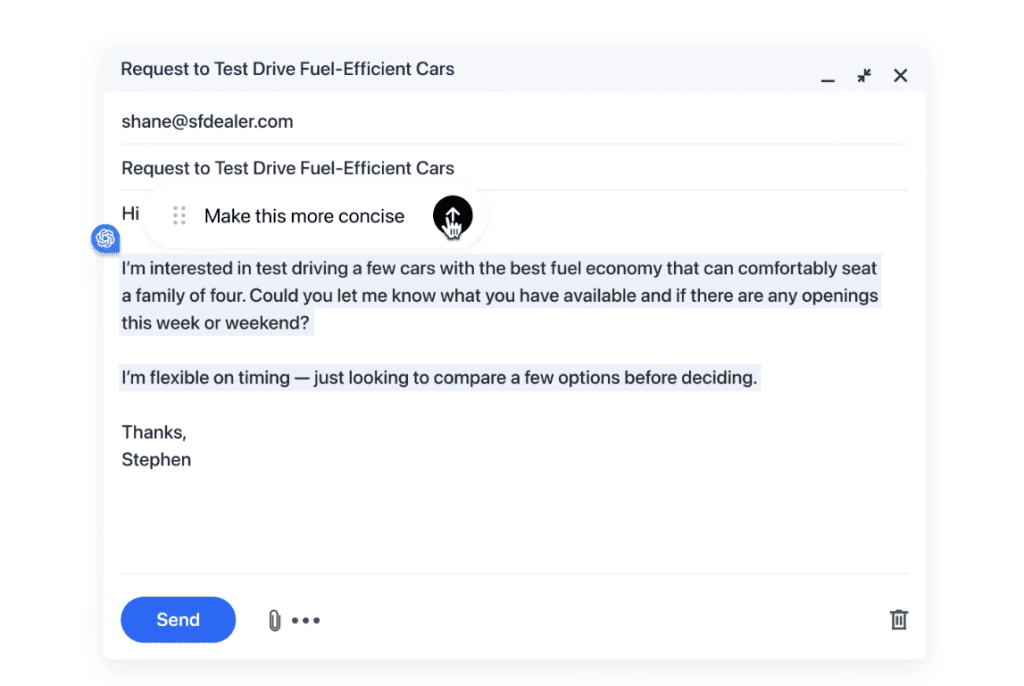Click the paragraph starting 'I'm interested in test driving'
The width and height of the screenshot is (1024, 686).
click(x=499, y=296)
